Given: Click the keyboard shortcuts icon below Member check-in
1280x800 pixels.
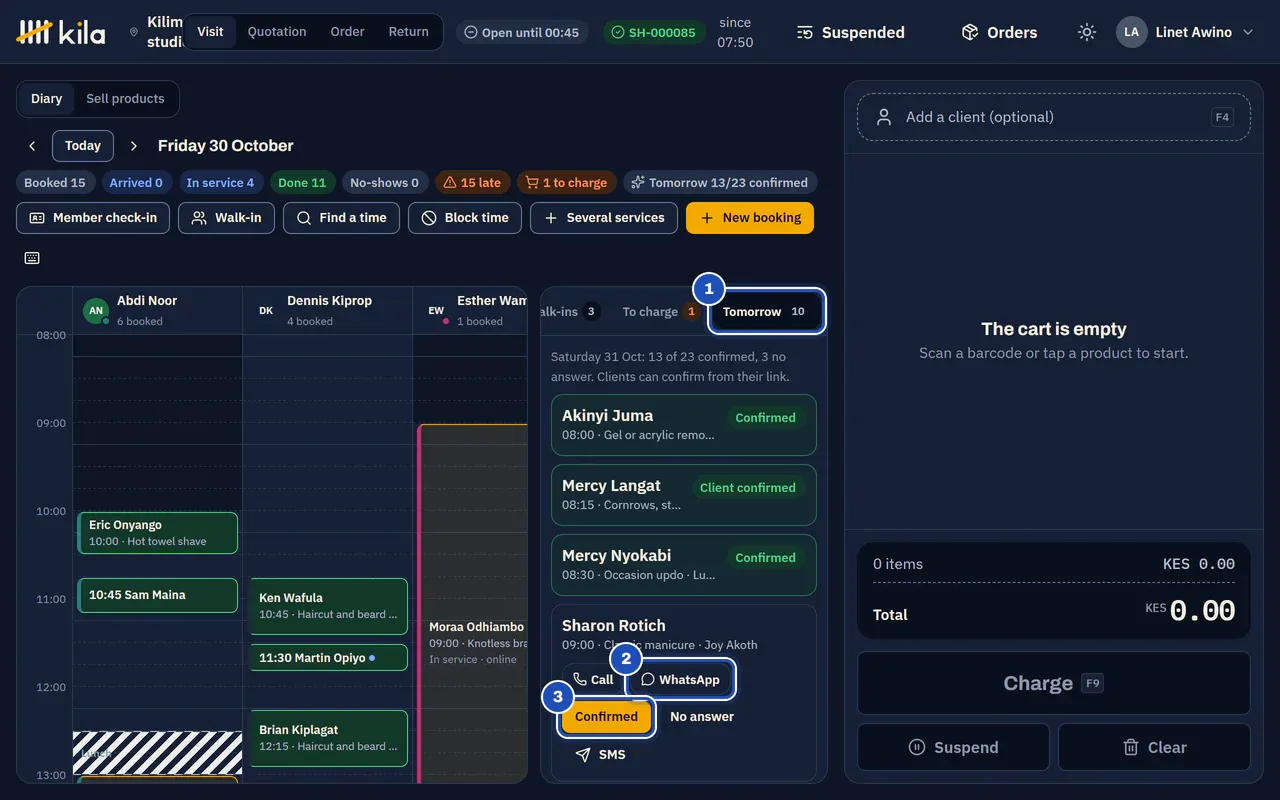Looking at the screenshot, I should 32,258.
